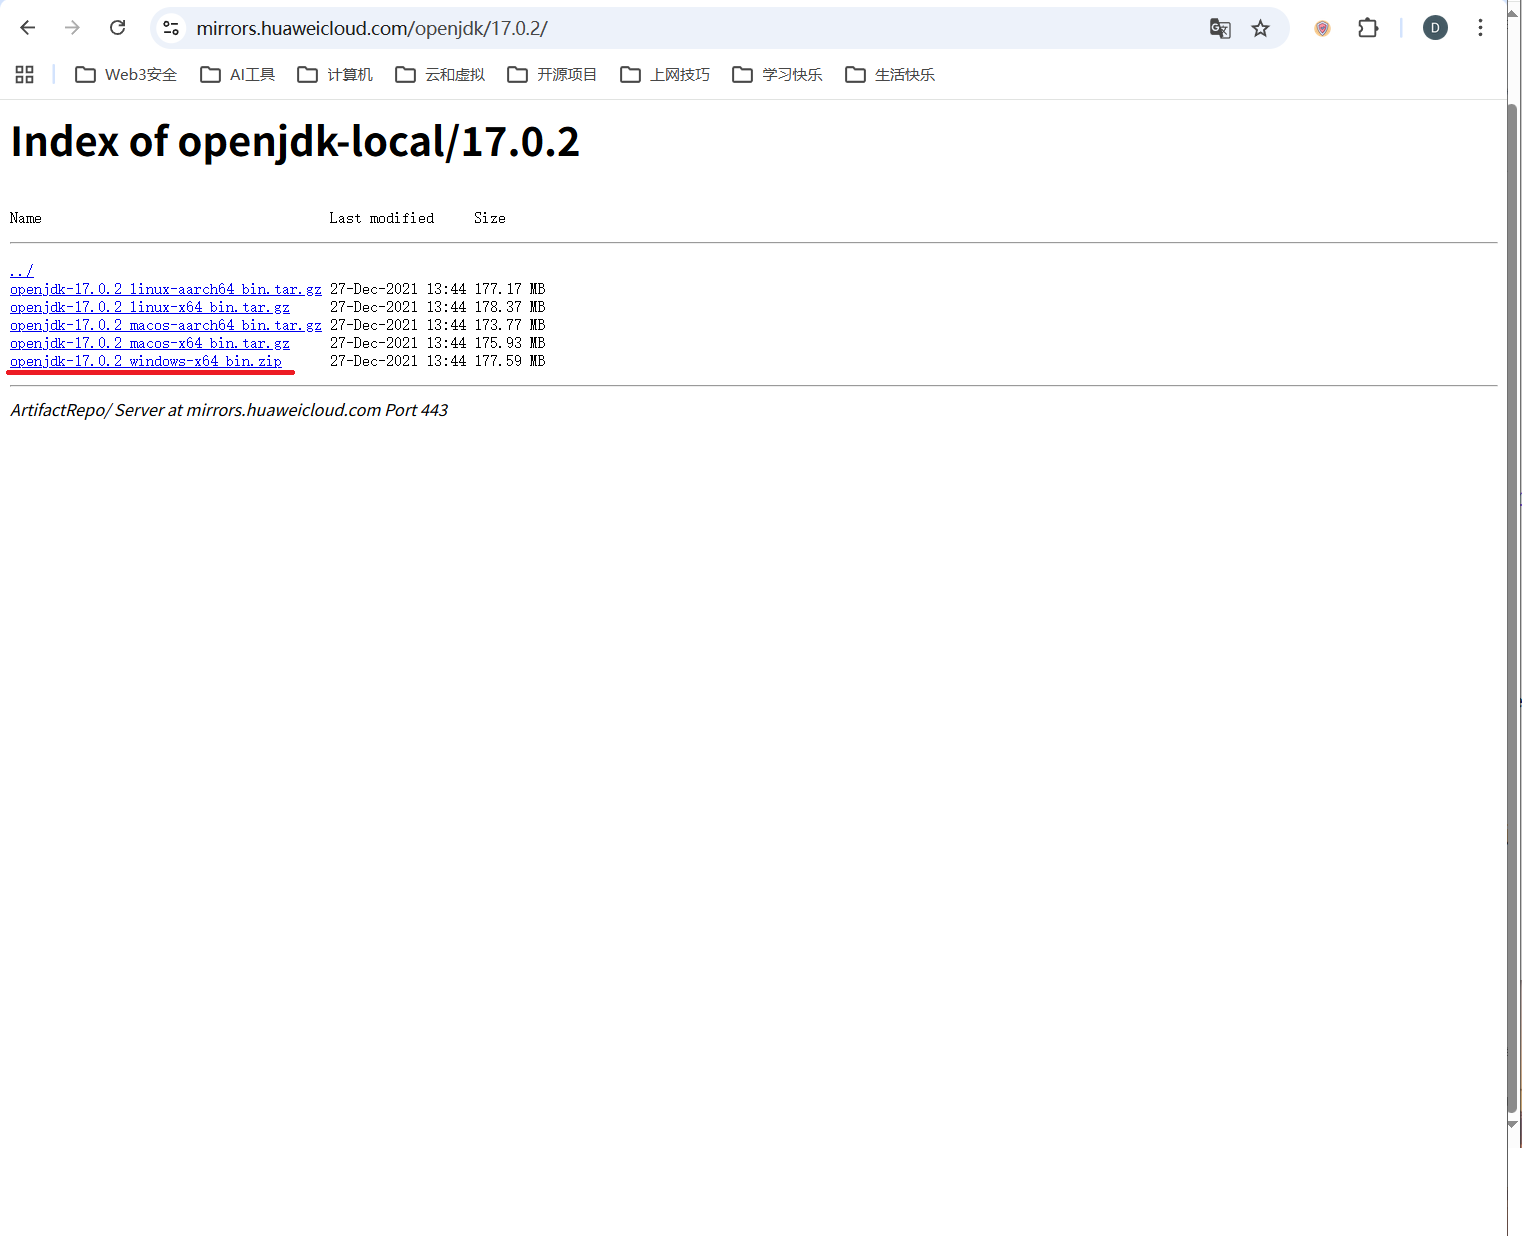Image resolution: width=1536 pixels, height=1236 pixels.
Task: Open site information icon in address bar
Action: coord(172,28)
